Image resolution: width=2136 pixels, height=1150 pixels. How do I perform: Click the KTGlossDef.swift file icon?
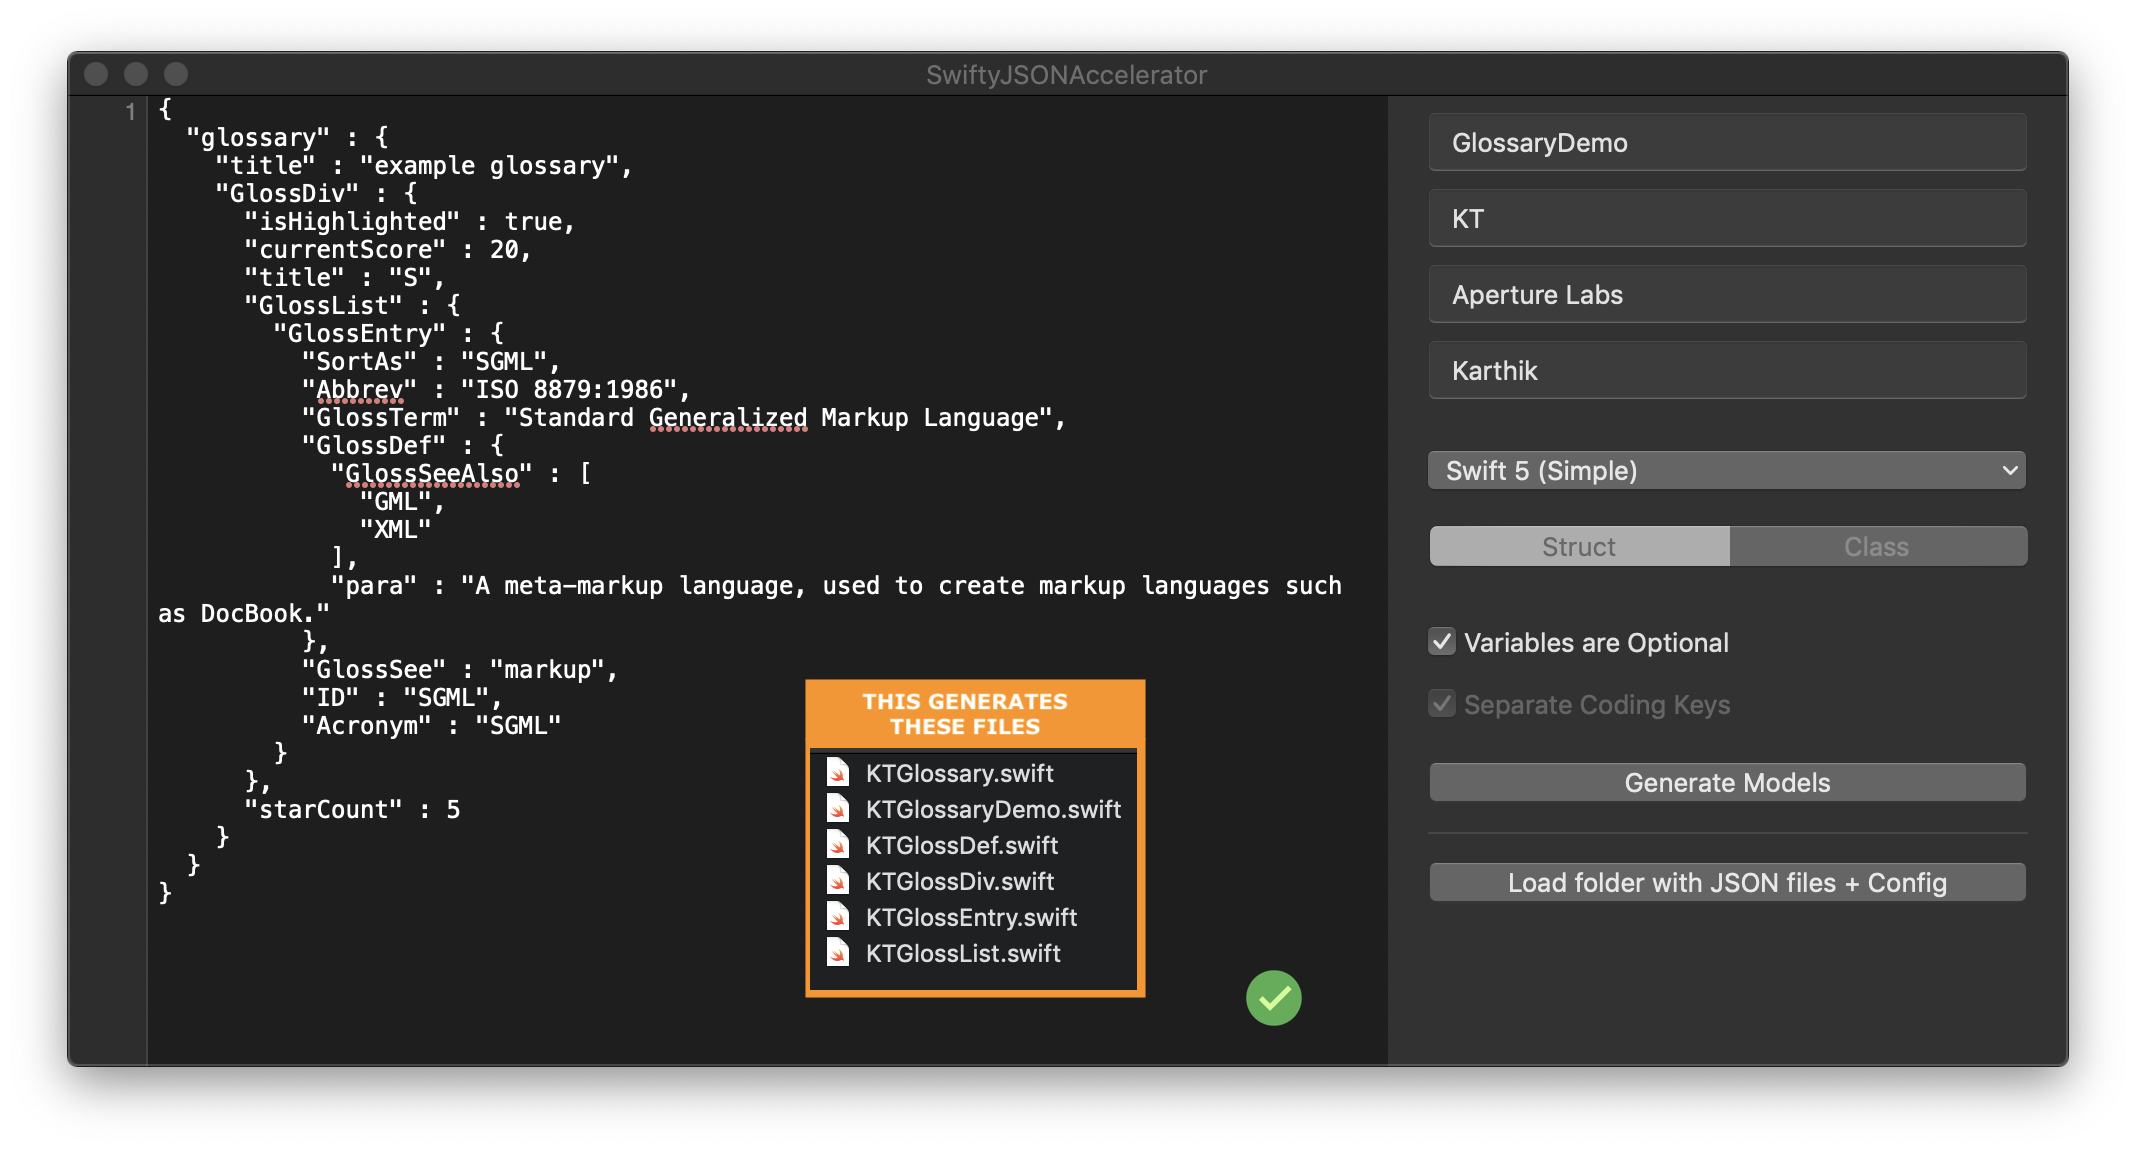[x=838, y=845]
